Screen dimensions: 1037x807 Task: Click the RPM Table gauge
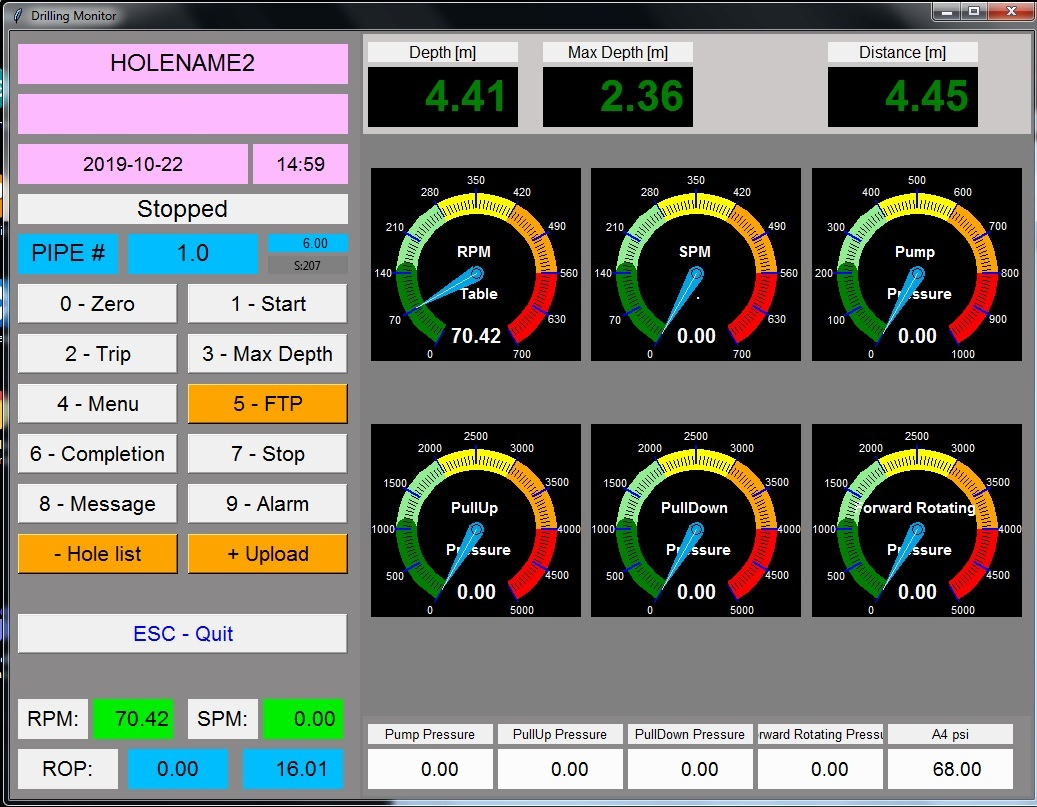(476, 265)
